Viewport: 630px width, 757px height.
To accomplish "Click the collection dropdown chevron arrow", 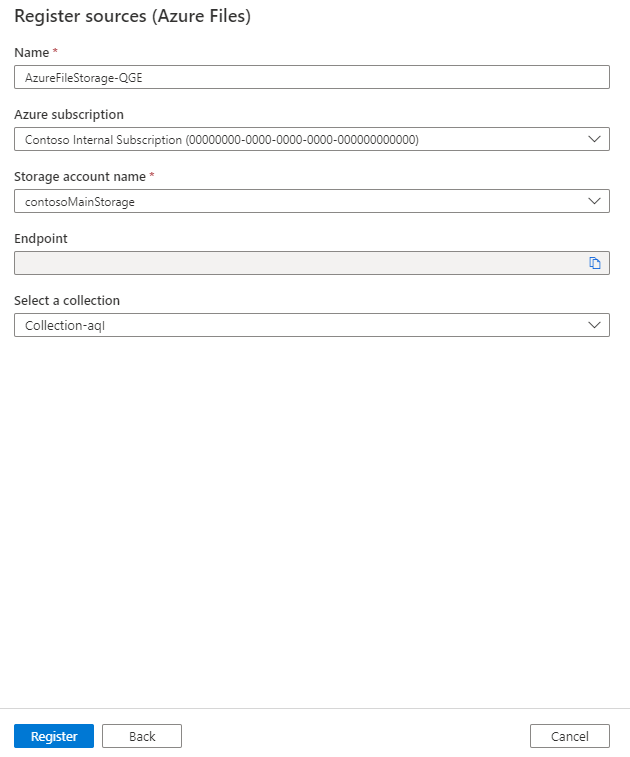I will pyautogui.click(x=595, y=325).
